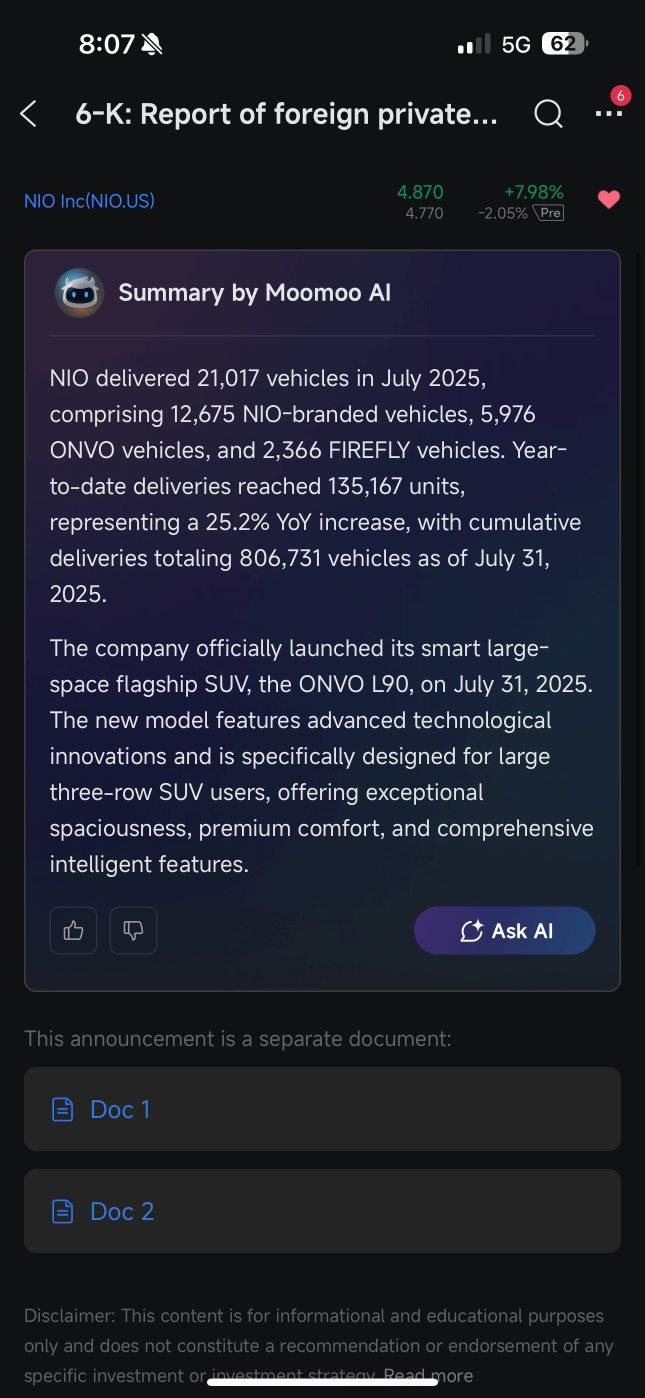Tap the Summary by Moomoo AI header
The image size is (645, 1398).
point(255,293)
